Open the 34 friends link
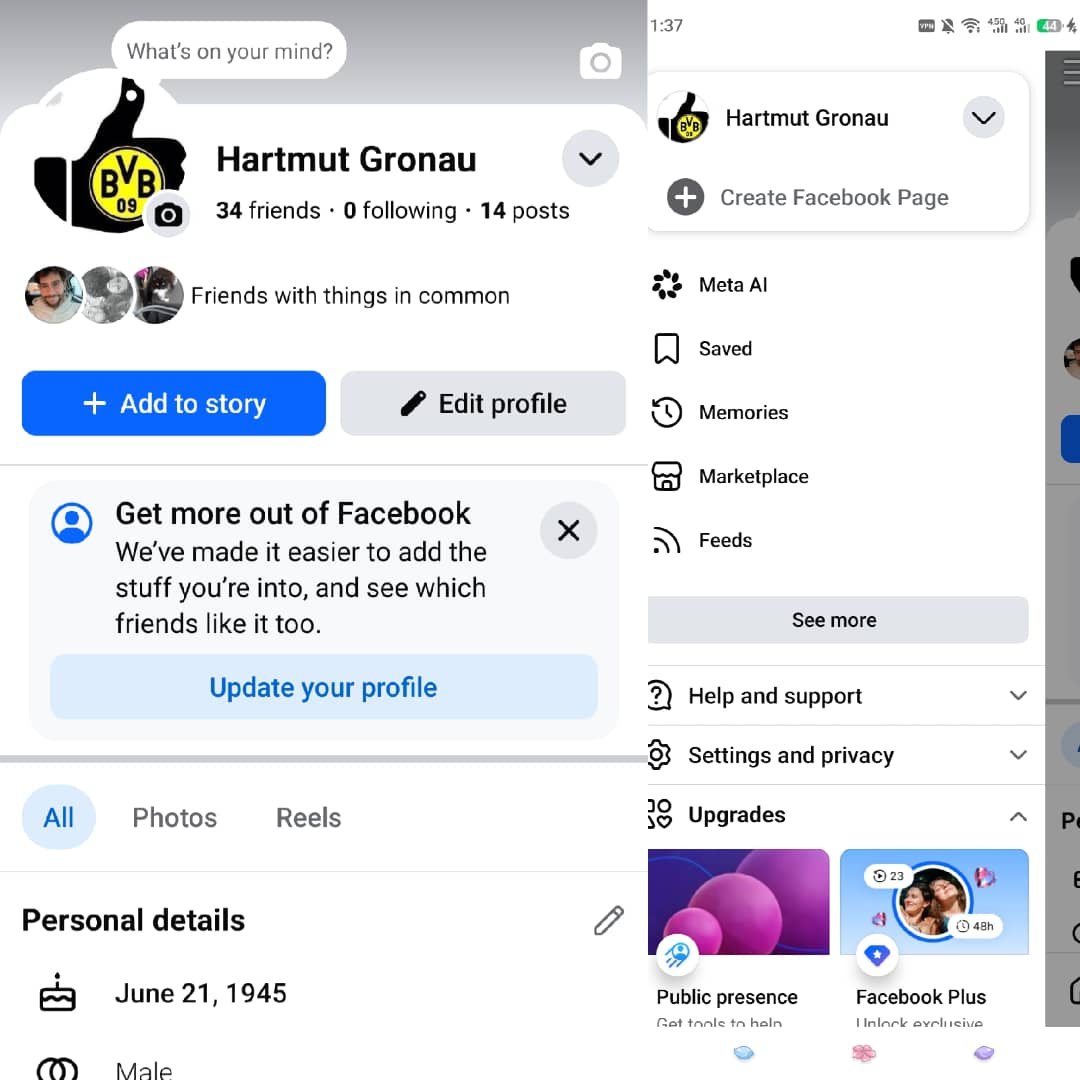This screenshot has height=1080, width=1080. click(268, 210)
